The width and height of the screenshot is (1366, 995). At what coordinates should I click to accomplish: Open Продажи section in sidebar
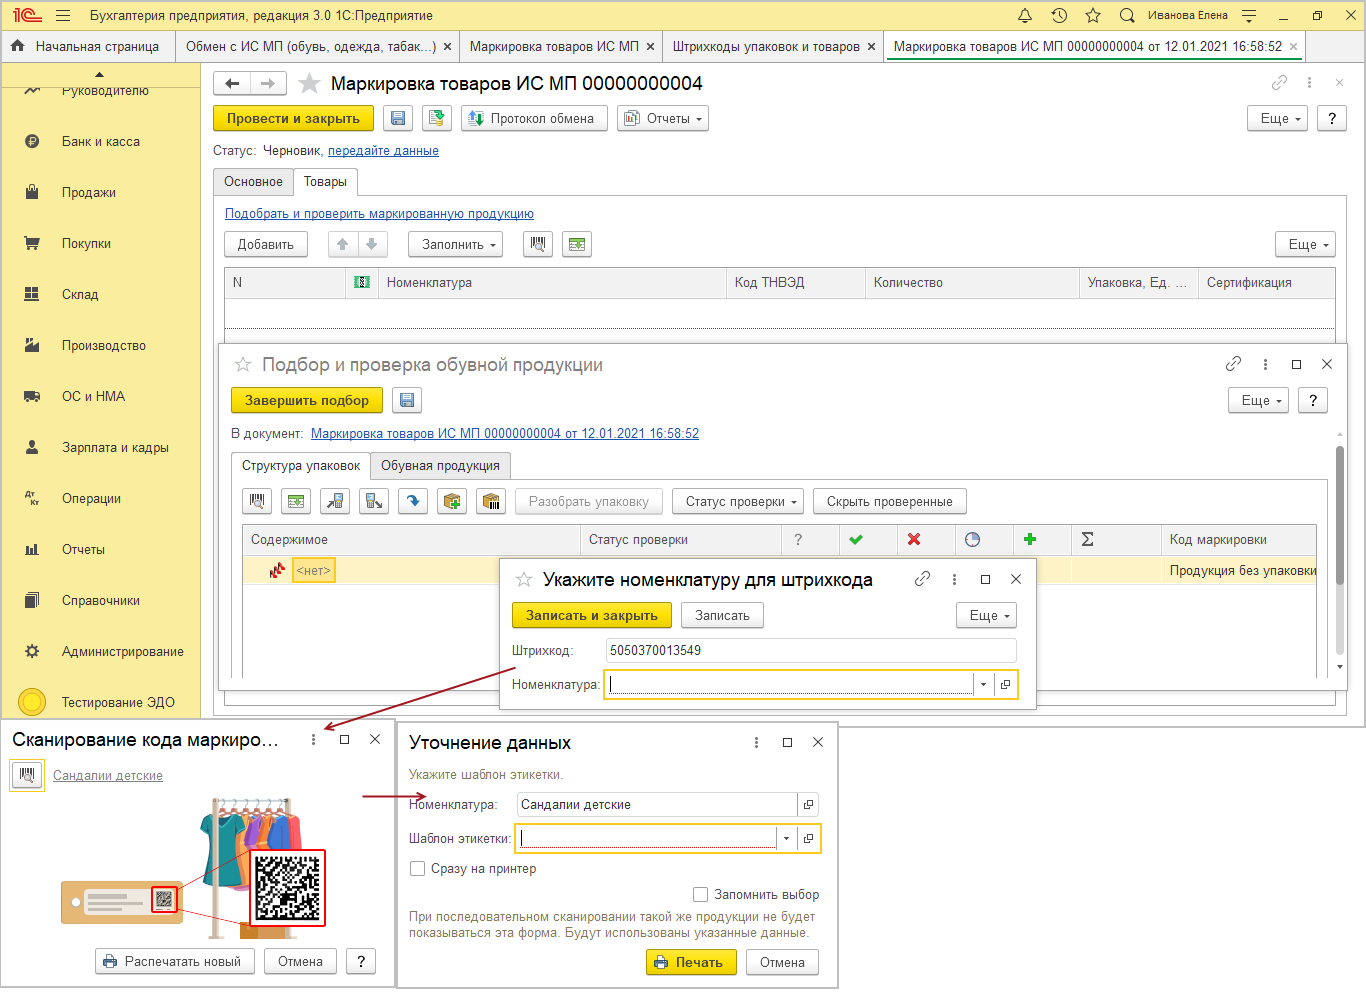[x=89, y=192]
